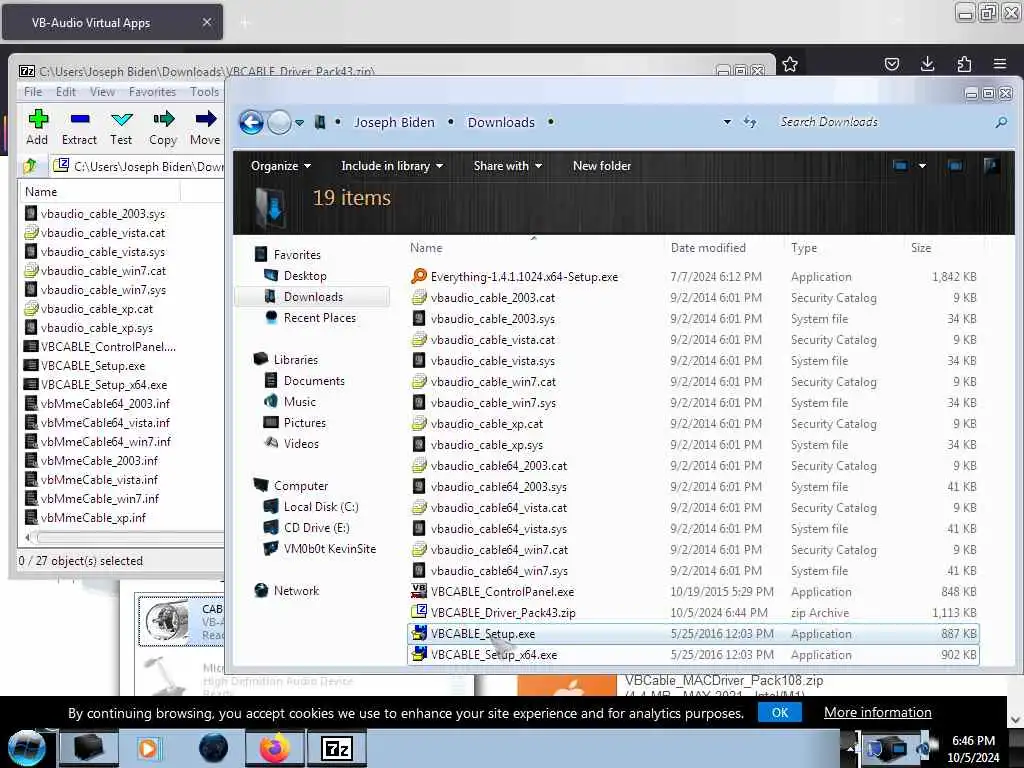Open Firefox Pocket save icon
This screenshot has height=768, width=1024.
[x=892, y=64]
